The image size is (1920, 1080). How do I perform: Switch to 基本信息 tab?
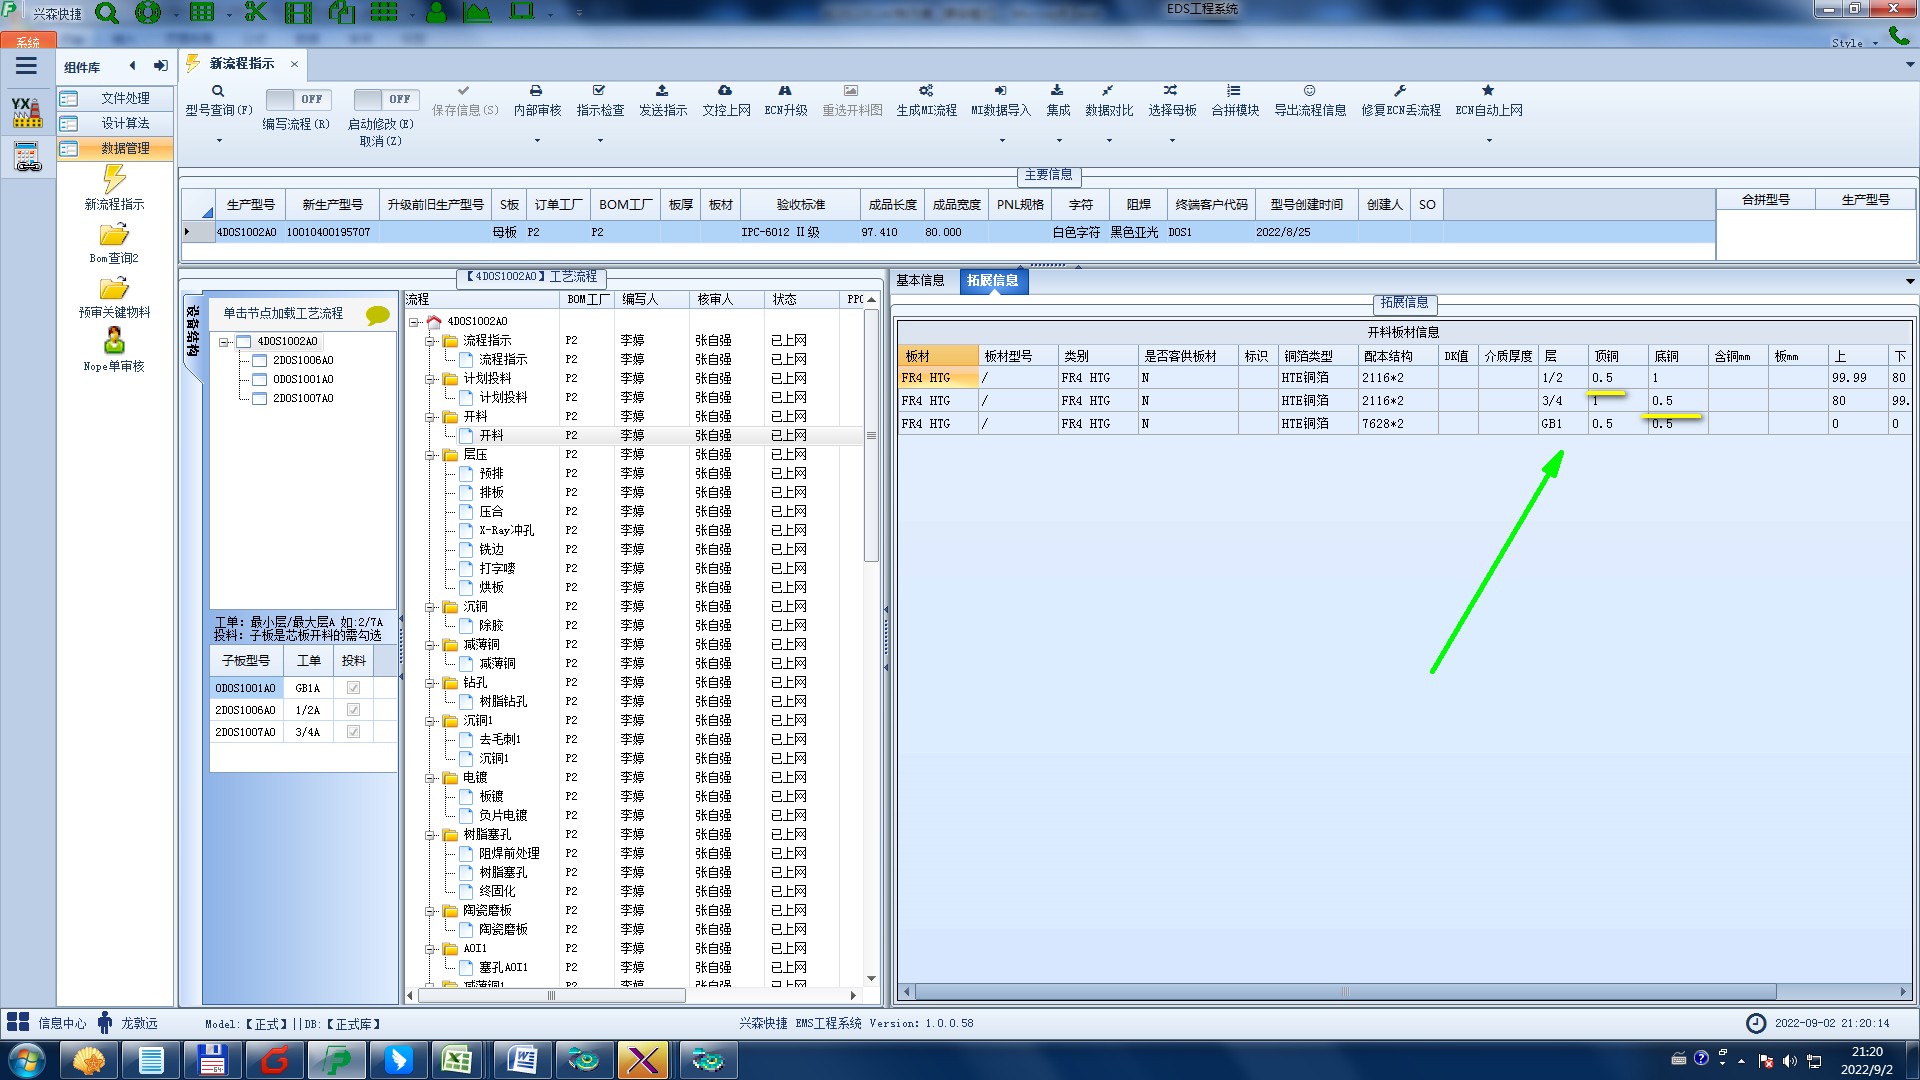(x=920, y=281)
